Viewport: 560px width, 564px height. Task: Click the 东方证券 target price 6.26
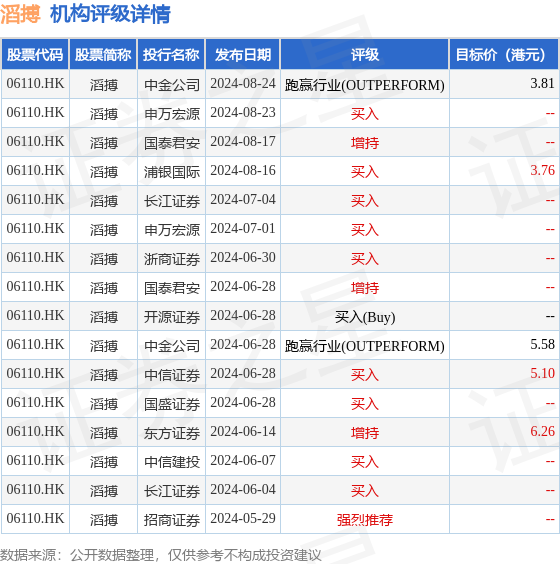(x=542, y=431)
